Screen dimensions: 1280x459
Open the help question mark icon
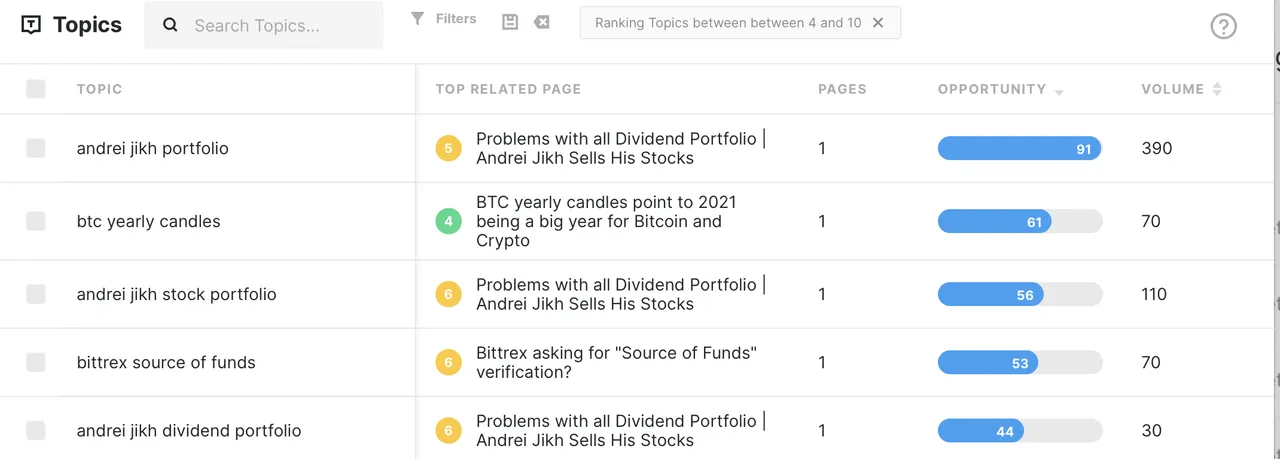coord(1223,26)
